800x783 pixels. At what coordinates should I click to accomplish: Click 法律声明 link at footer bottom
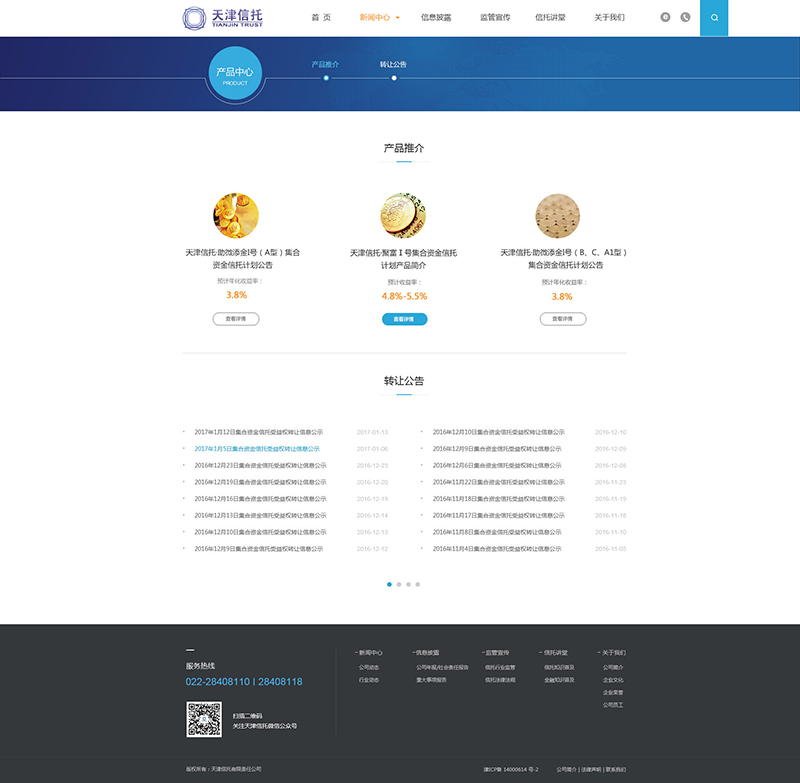(591, 769)
